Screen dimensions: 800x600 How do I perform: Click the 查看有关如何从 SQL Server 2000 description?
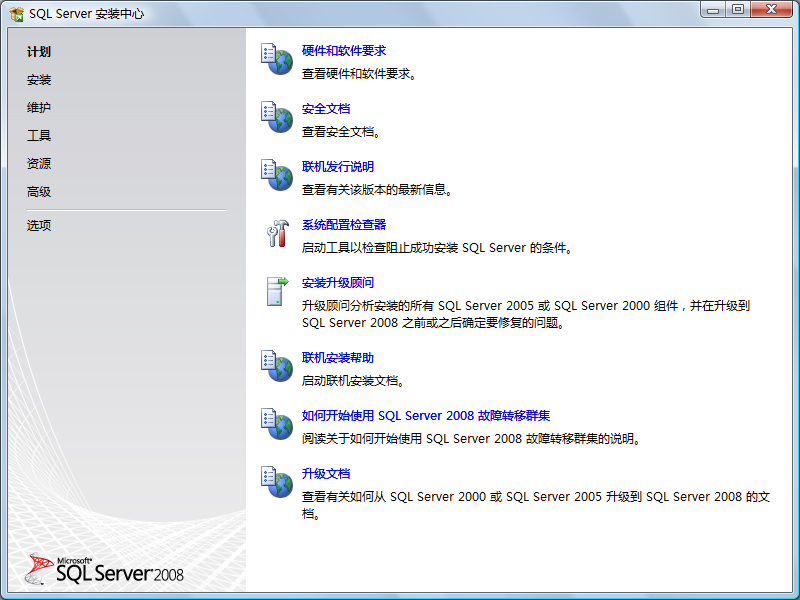(536, 505)
